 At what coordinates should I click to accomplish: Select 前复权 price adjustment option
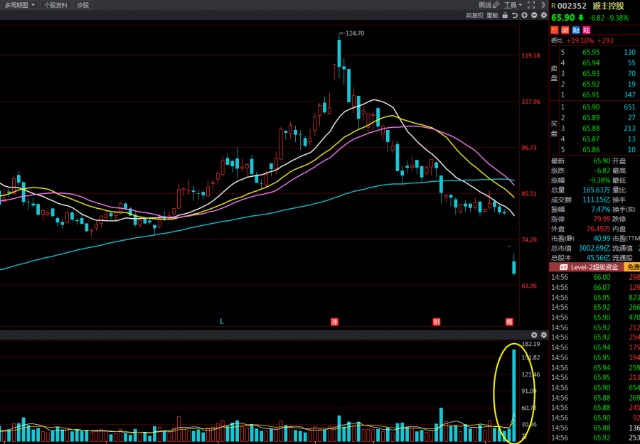(x=474, y=16)
